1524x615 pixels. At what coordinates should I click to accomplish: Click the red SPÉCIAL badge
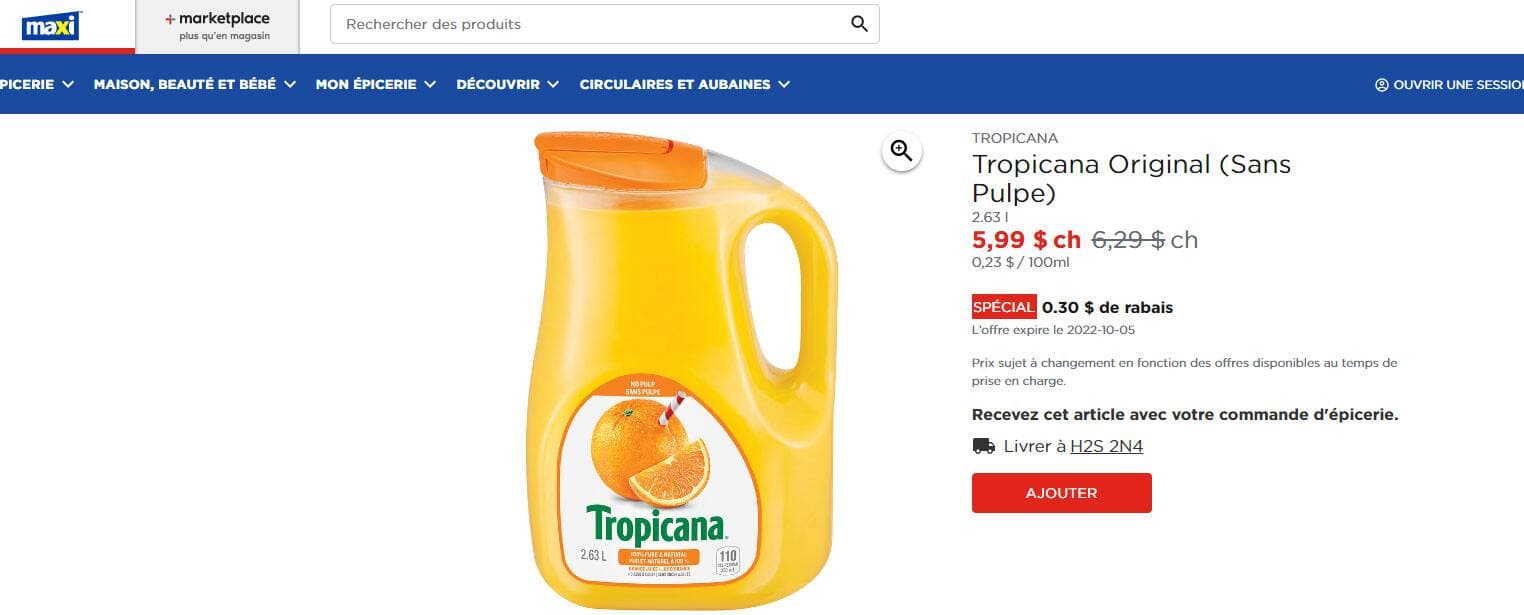pyautogui.click(x=1004, y=307)
